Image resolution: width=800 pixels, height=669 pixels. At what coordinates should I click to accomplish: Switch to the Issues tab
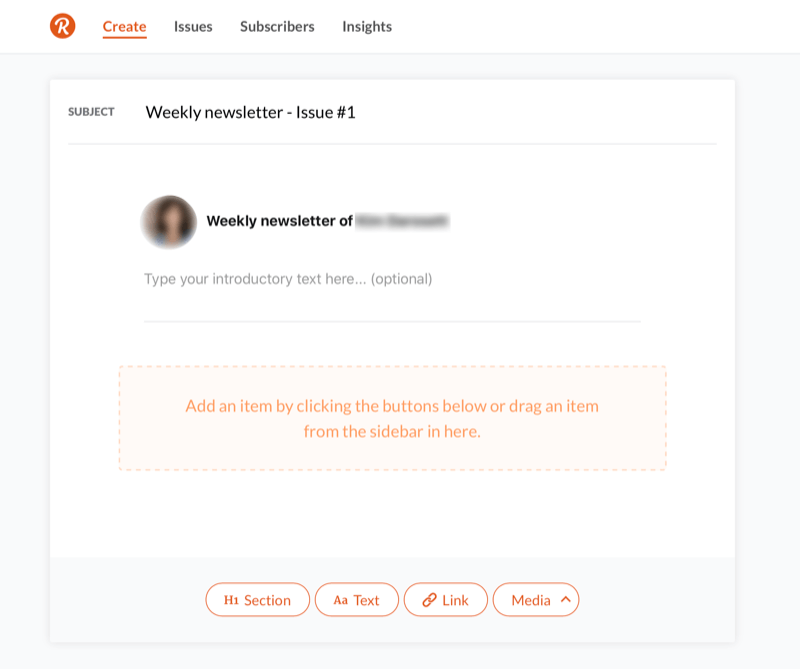(193, 27)
